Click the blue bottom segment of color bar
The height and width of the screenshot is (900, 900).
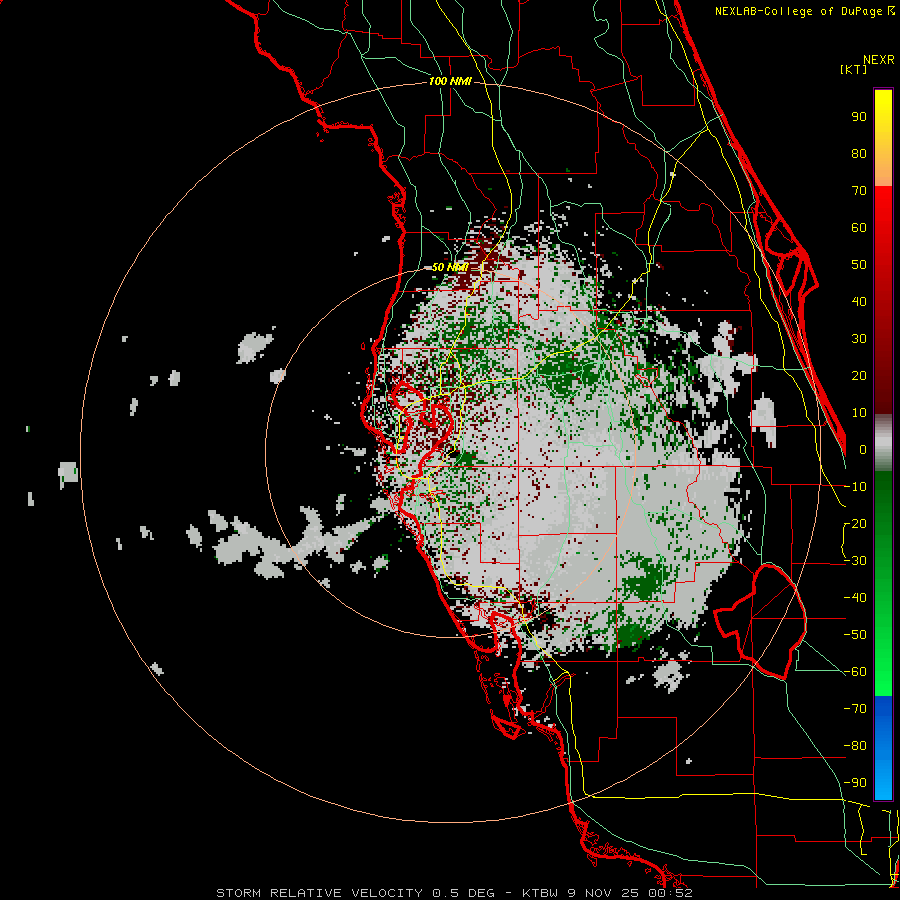[x=883, y=748]
